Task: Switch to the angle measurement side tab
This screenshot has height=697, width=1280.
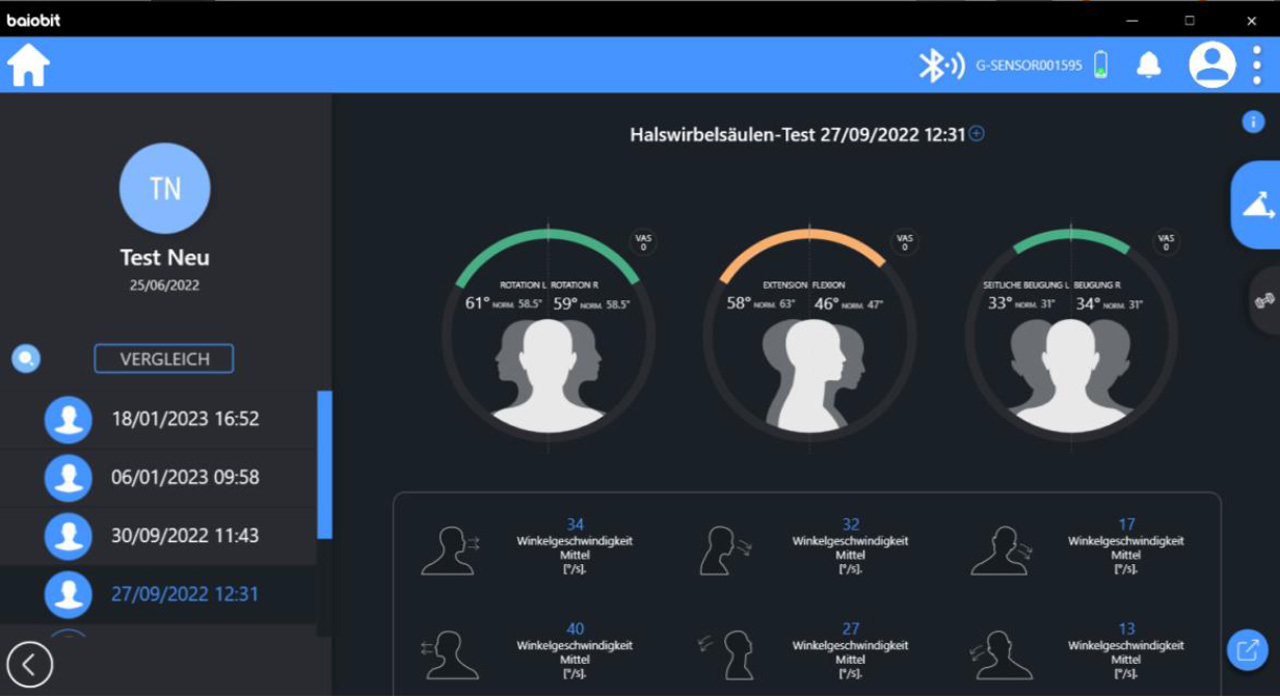Action: [1257, 204]
